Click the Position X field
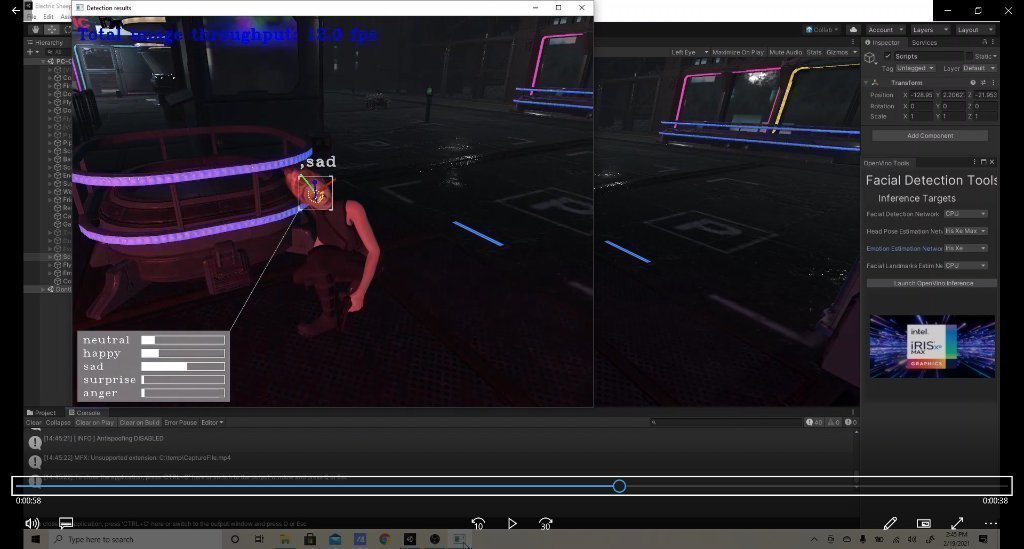Screen dimensions: 1024x549 point(921,95)
